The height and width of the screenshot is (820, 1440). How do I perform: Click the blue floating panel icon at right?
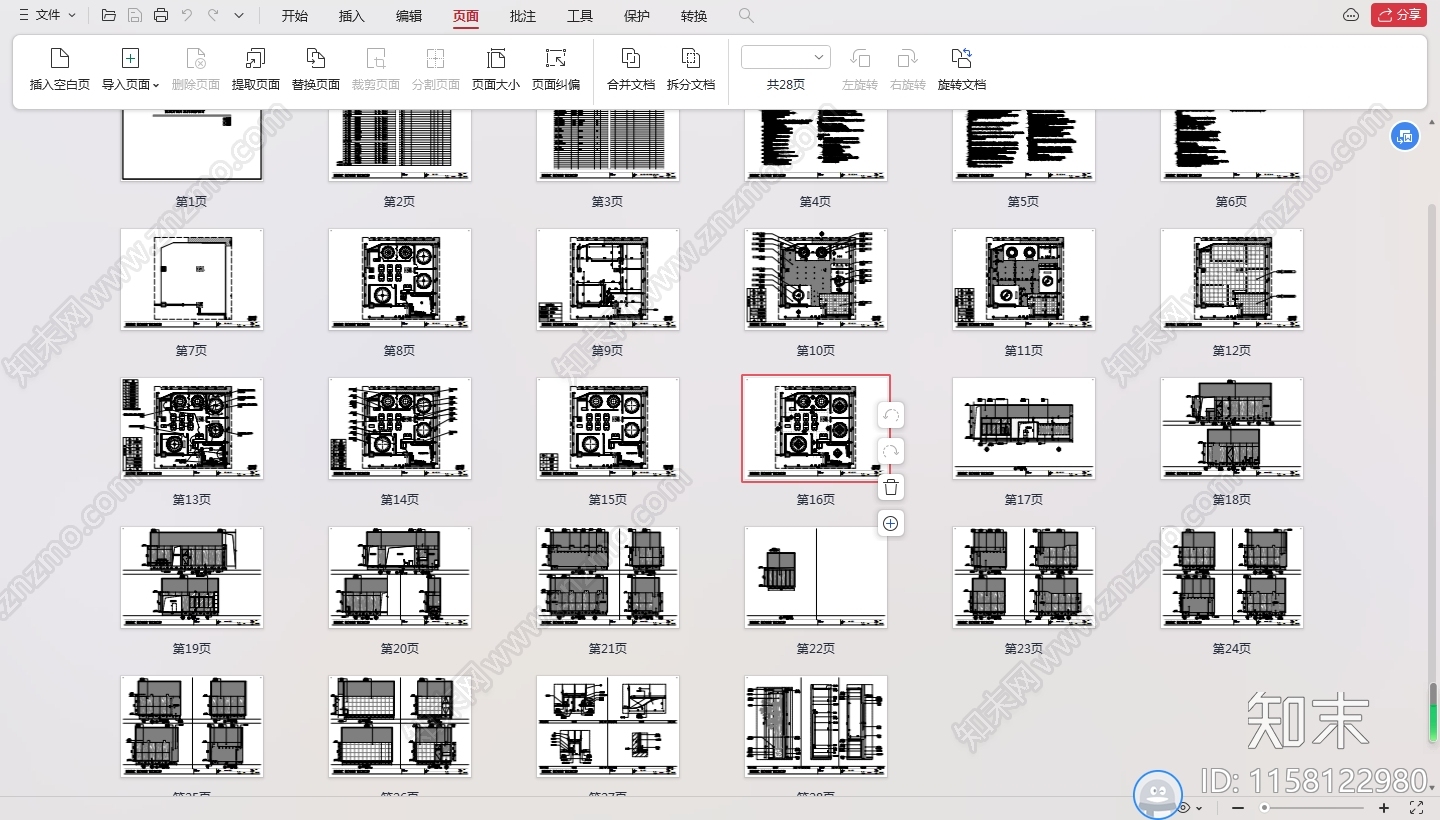[1405, 137]
